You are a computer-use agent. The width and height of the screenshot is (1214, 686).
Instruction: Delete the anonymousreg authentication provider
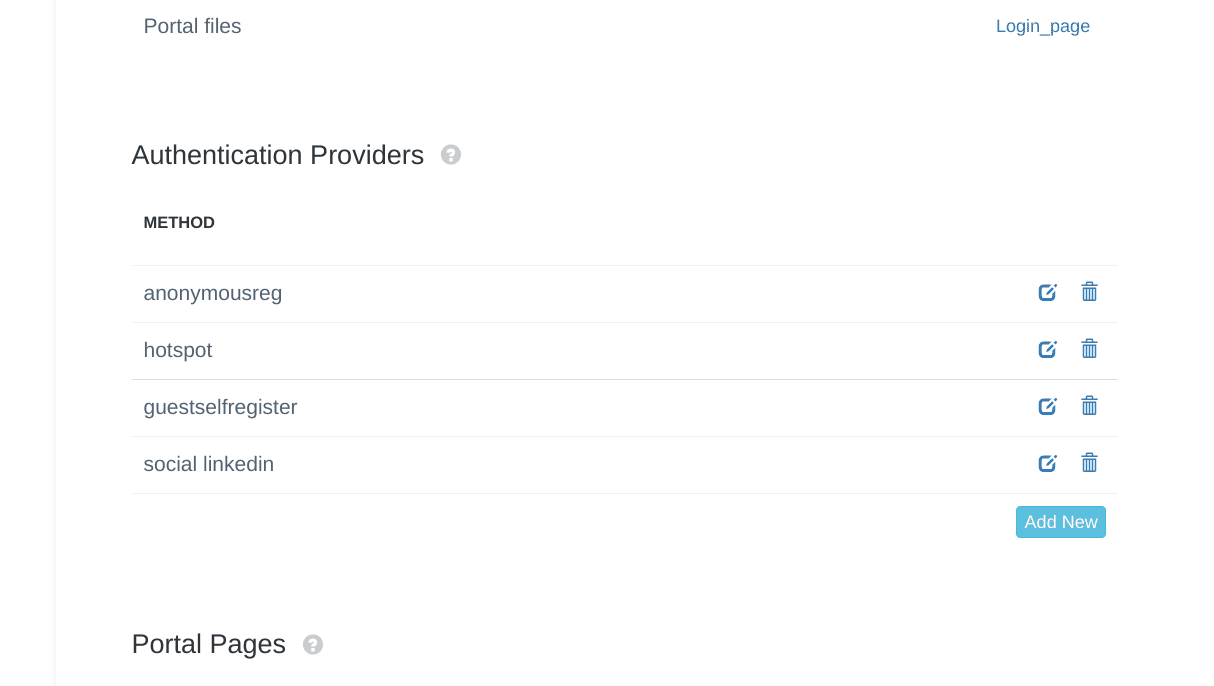[x=1089, y=292]
